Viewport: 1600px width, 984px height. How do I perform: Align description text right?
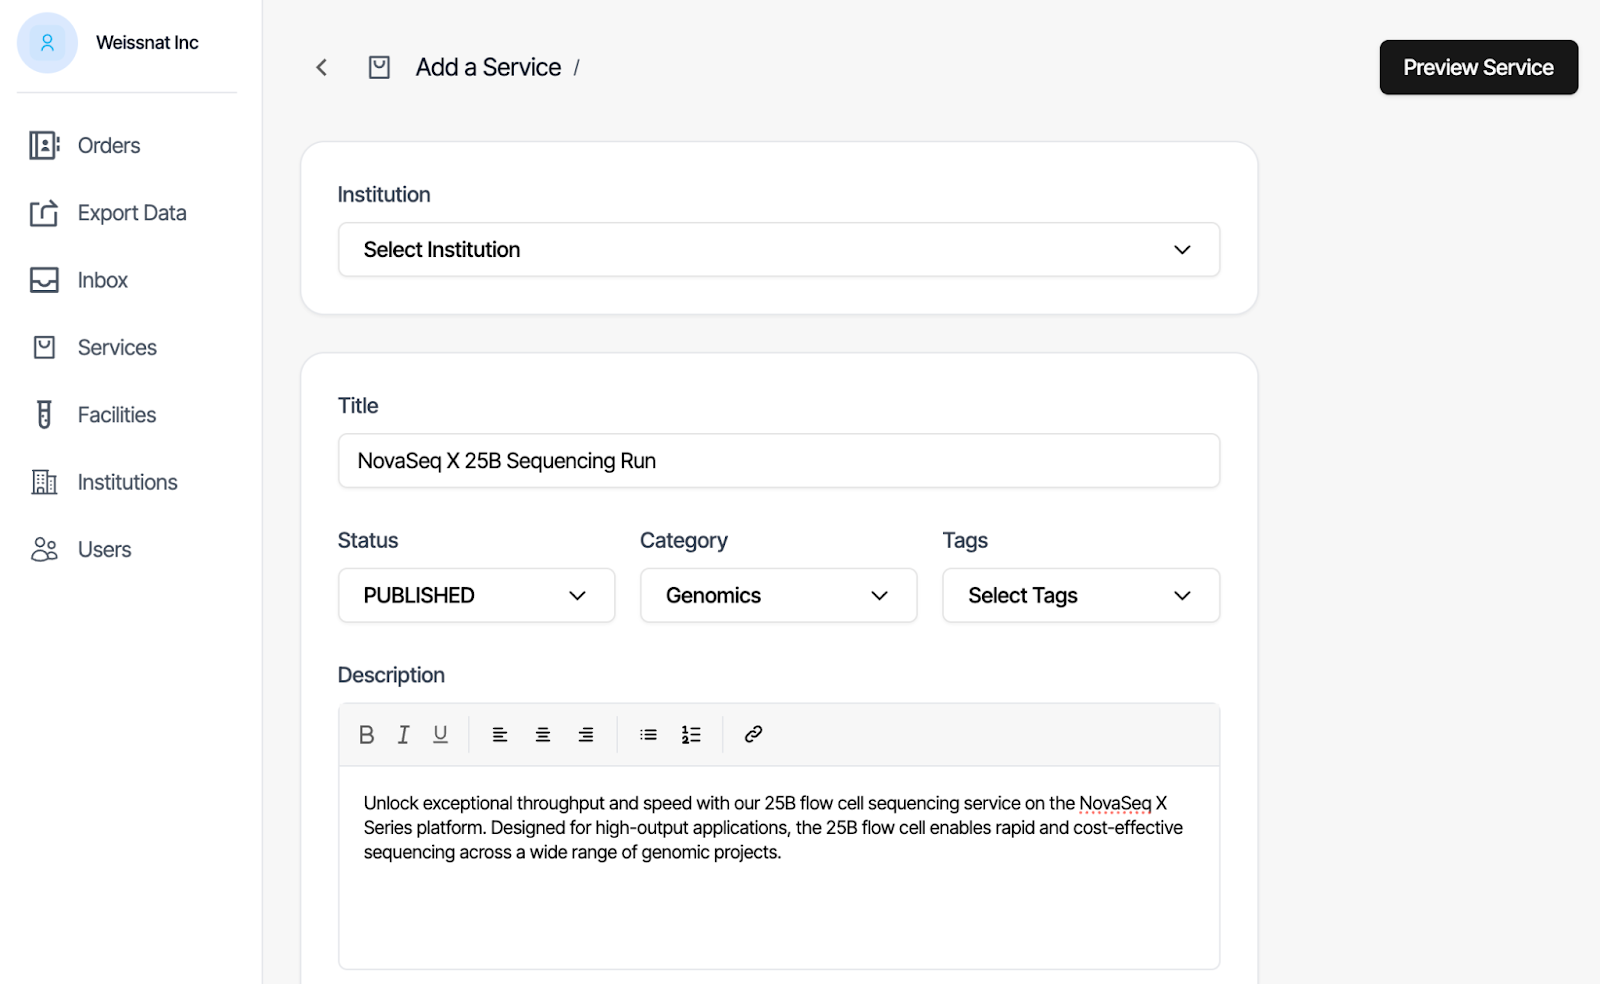point(586,735)
